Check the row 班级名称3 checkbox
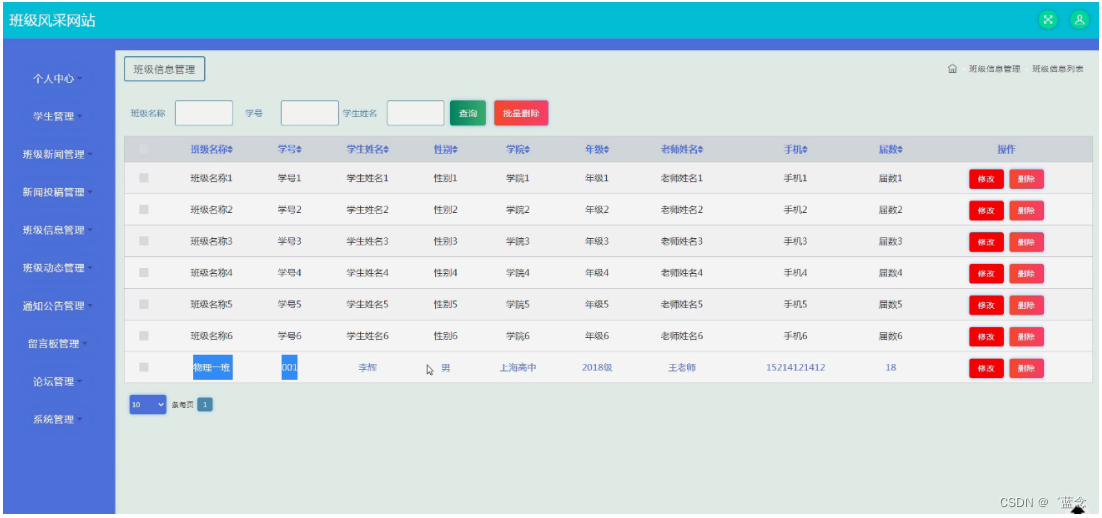 click(144, 241)
